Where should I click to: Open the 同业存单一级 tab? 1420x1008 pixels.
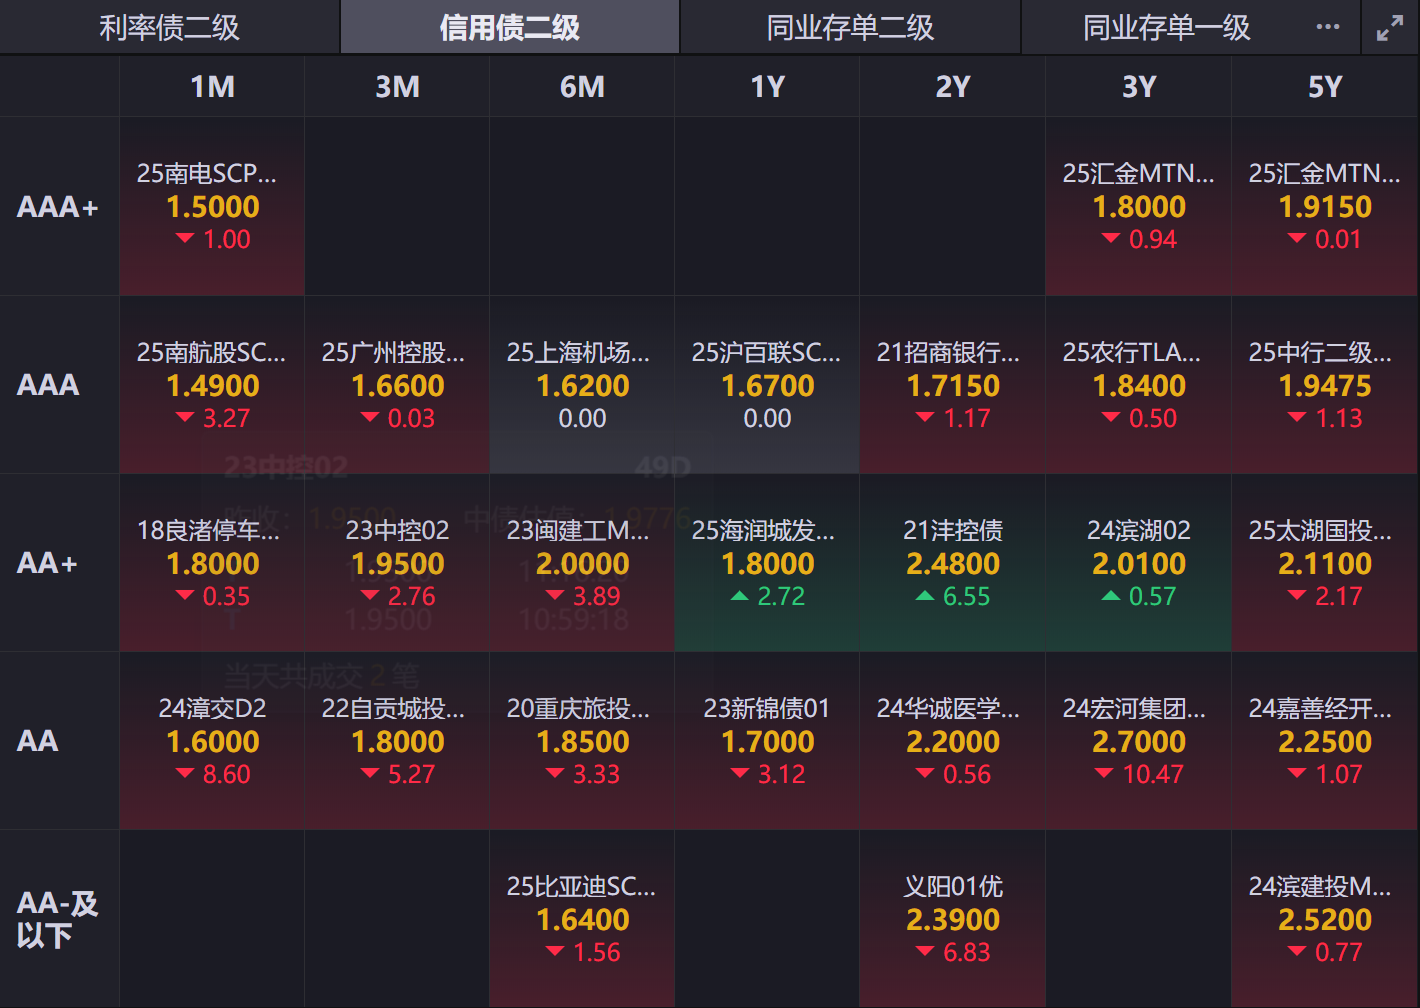point(1166,27)
